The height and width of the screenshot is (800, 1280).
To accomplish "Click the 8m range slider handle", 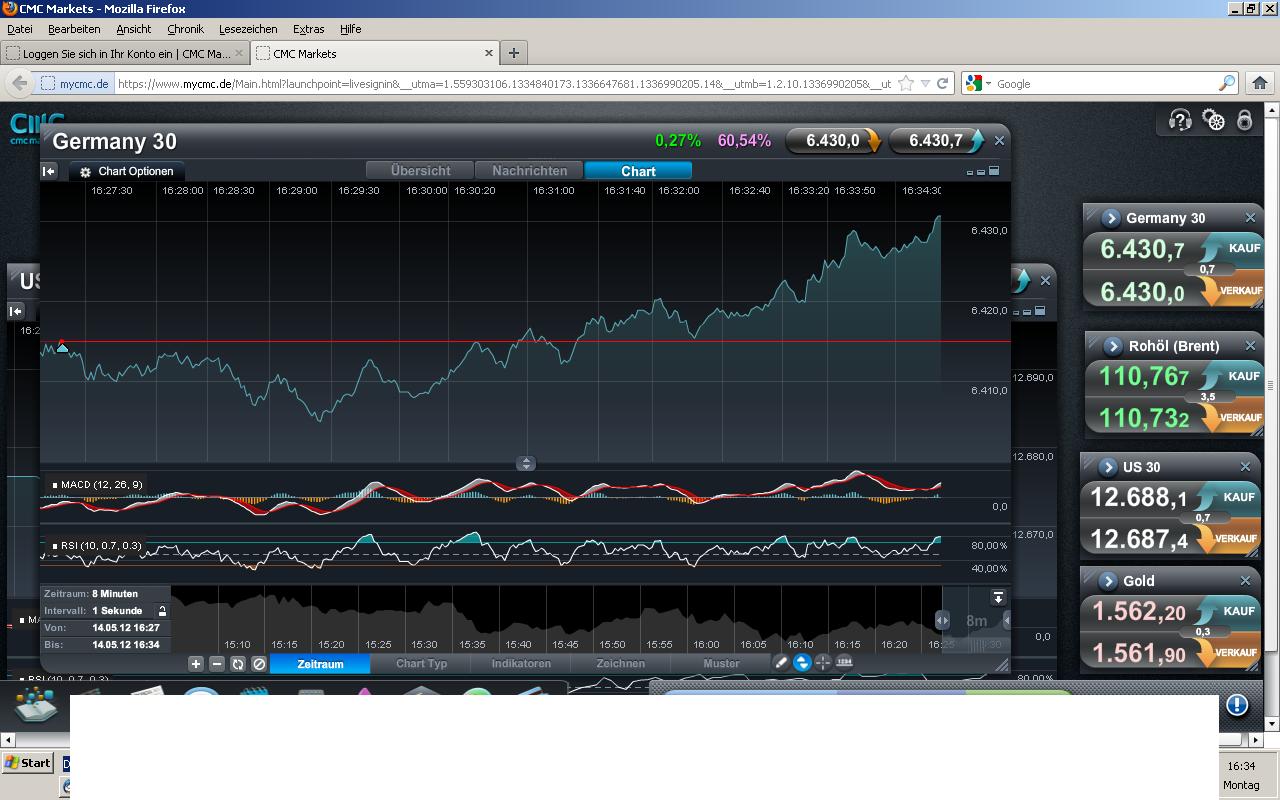I will point(942,620).
